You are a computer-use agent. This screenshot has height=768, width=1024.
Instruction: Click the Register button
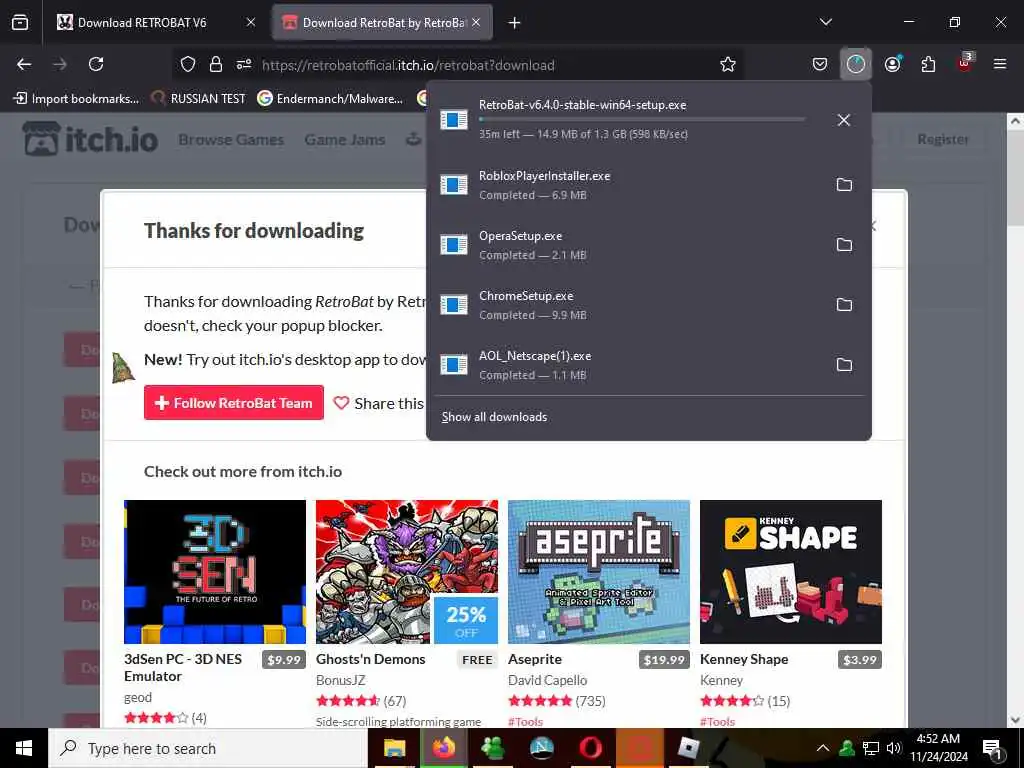(x=943, y=139)
